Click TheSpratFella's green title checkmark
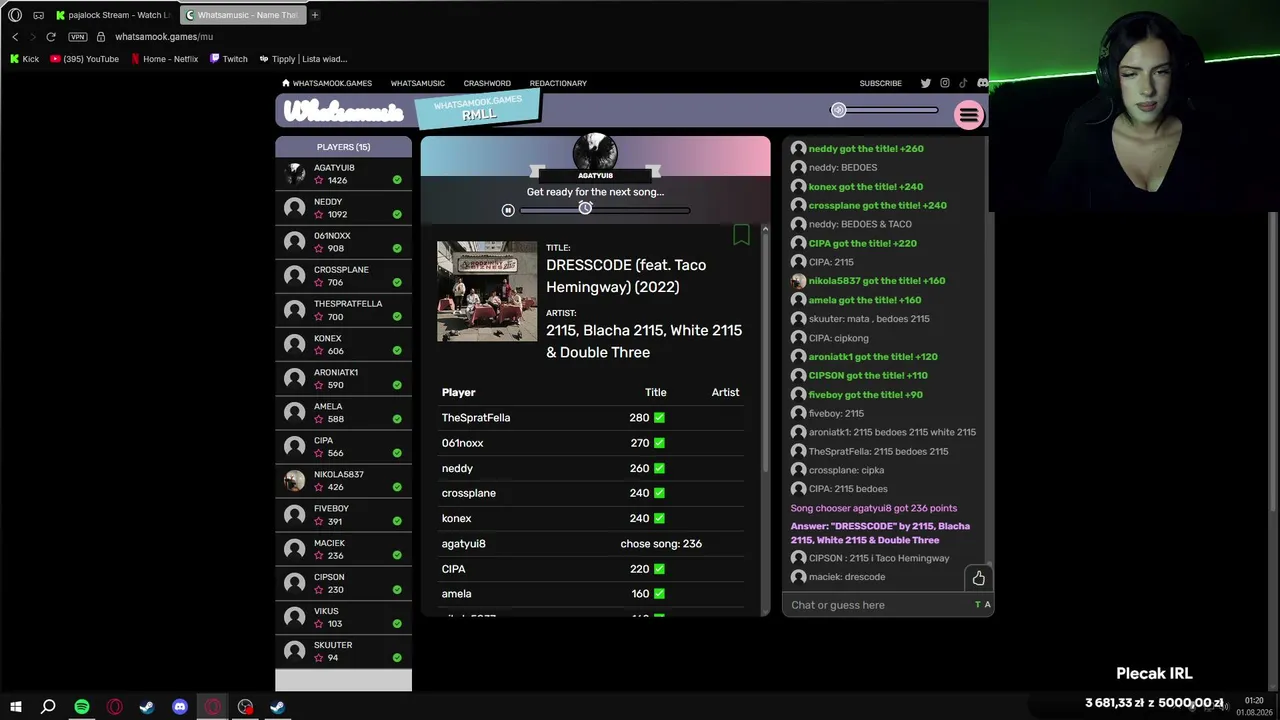 (659, 418)
